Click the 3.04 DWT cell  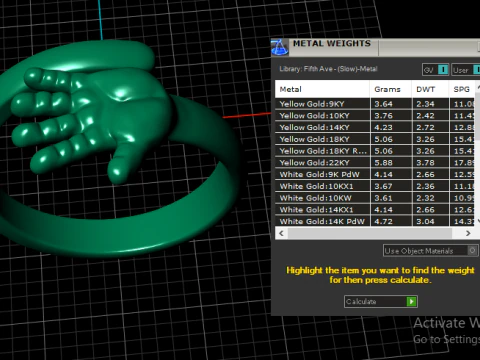pos(430,221)
